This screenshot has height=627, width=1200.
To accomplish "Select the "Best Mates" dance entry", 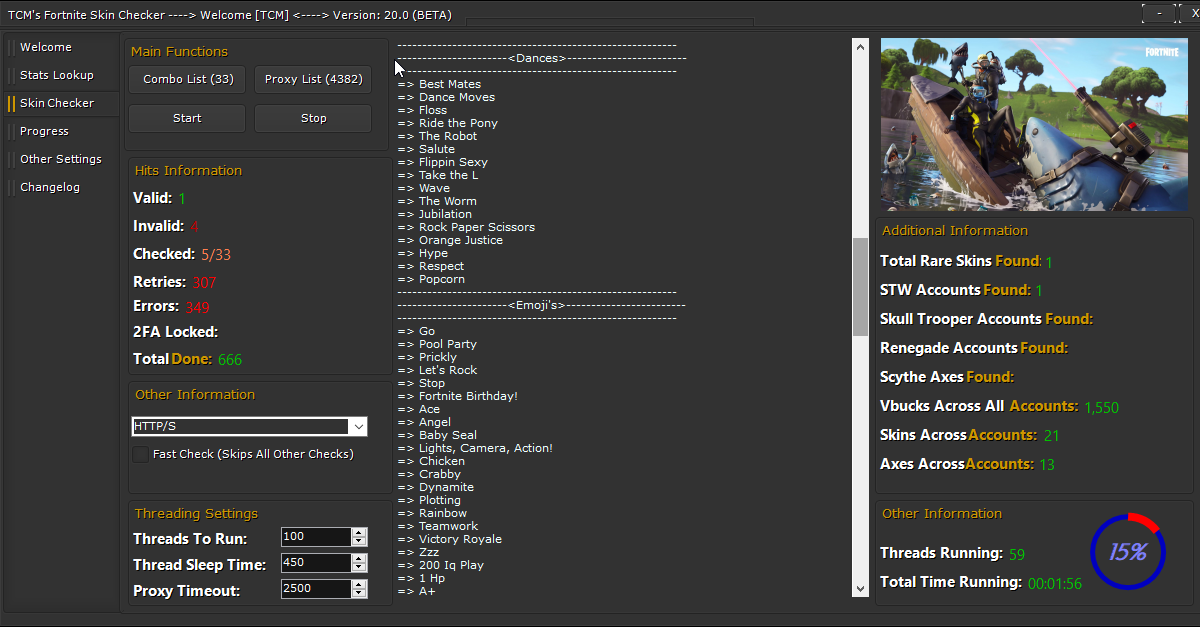I will coord(439,84).
